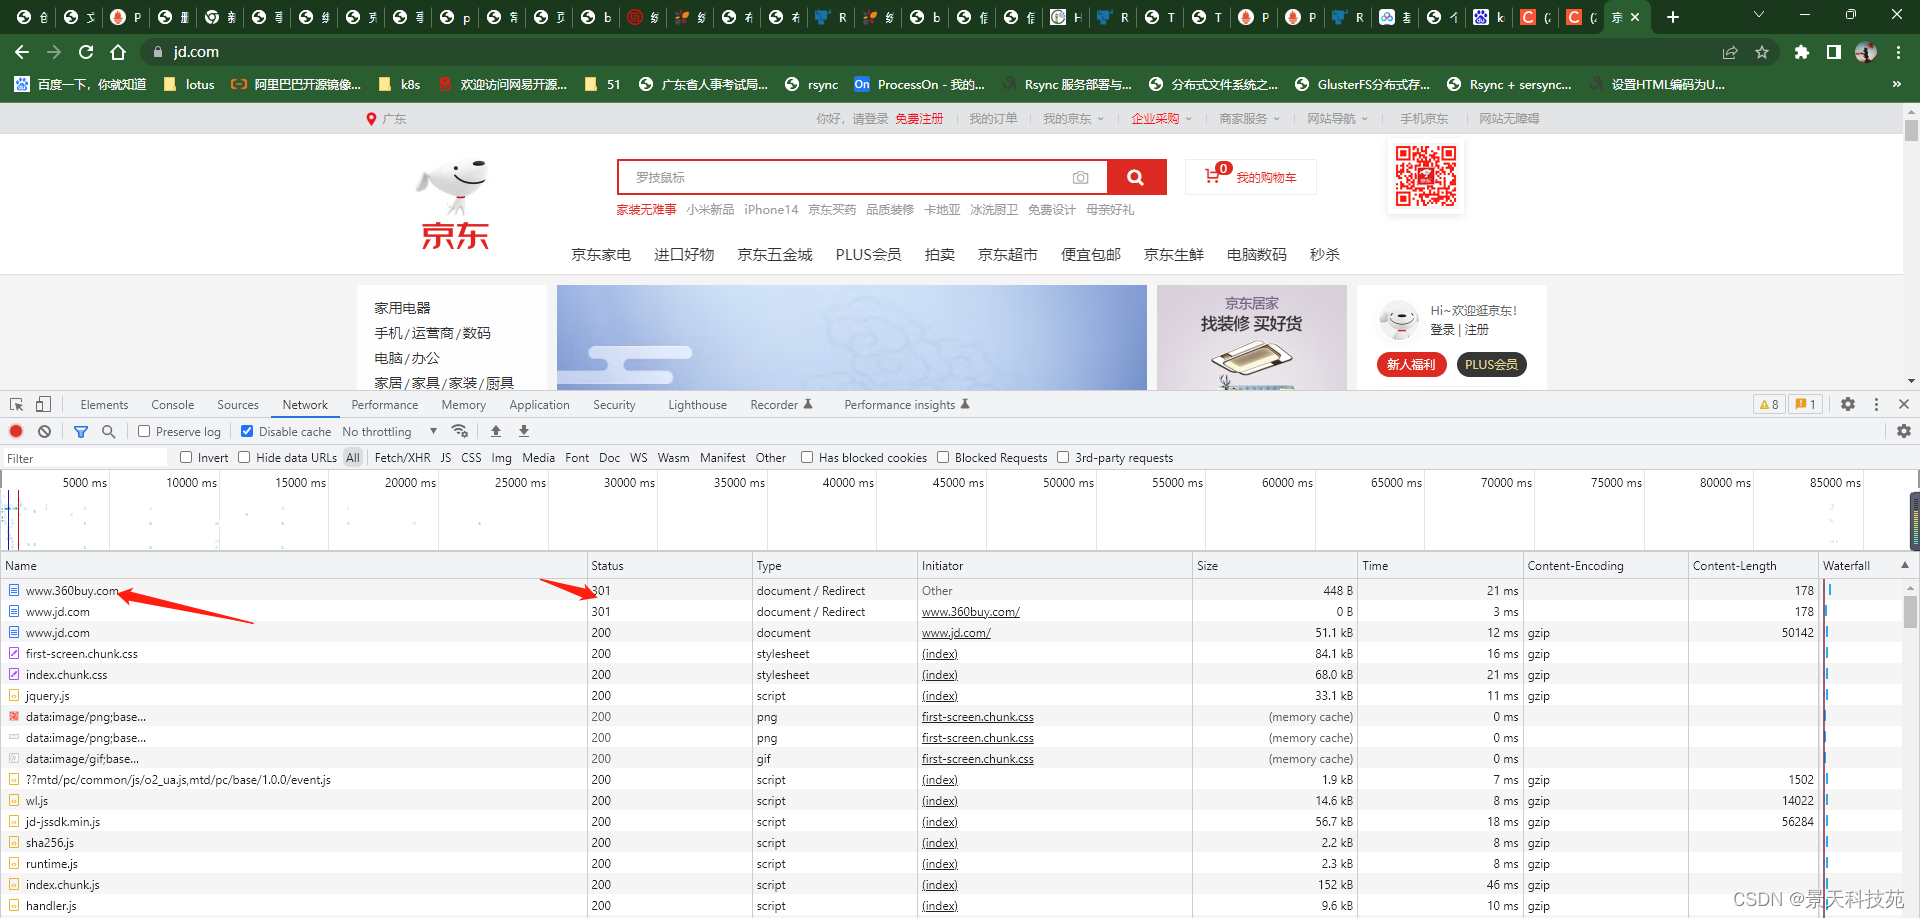The width and height of the screenshot is (1920, 918).
Task: Click the network overview timeline at 5000 ms
Action: pyautogui.click(x=84, y=482)
